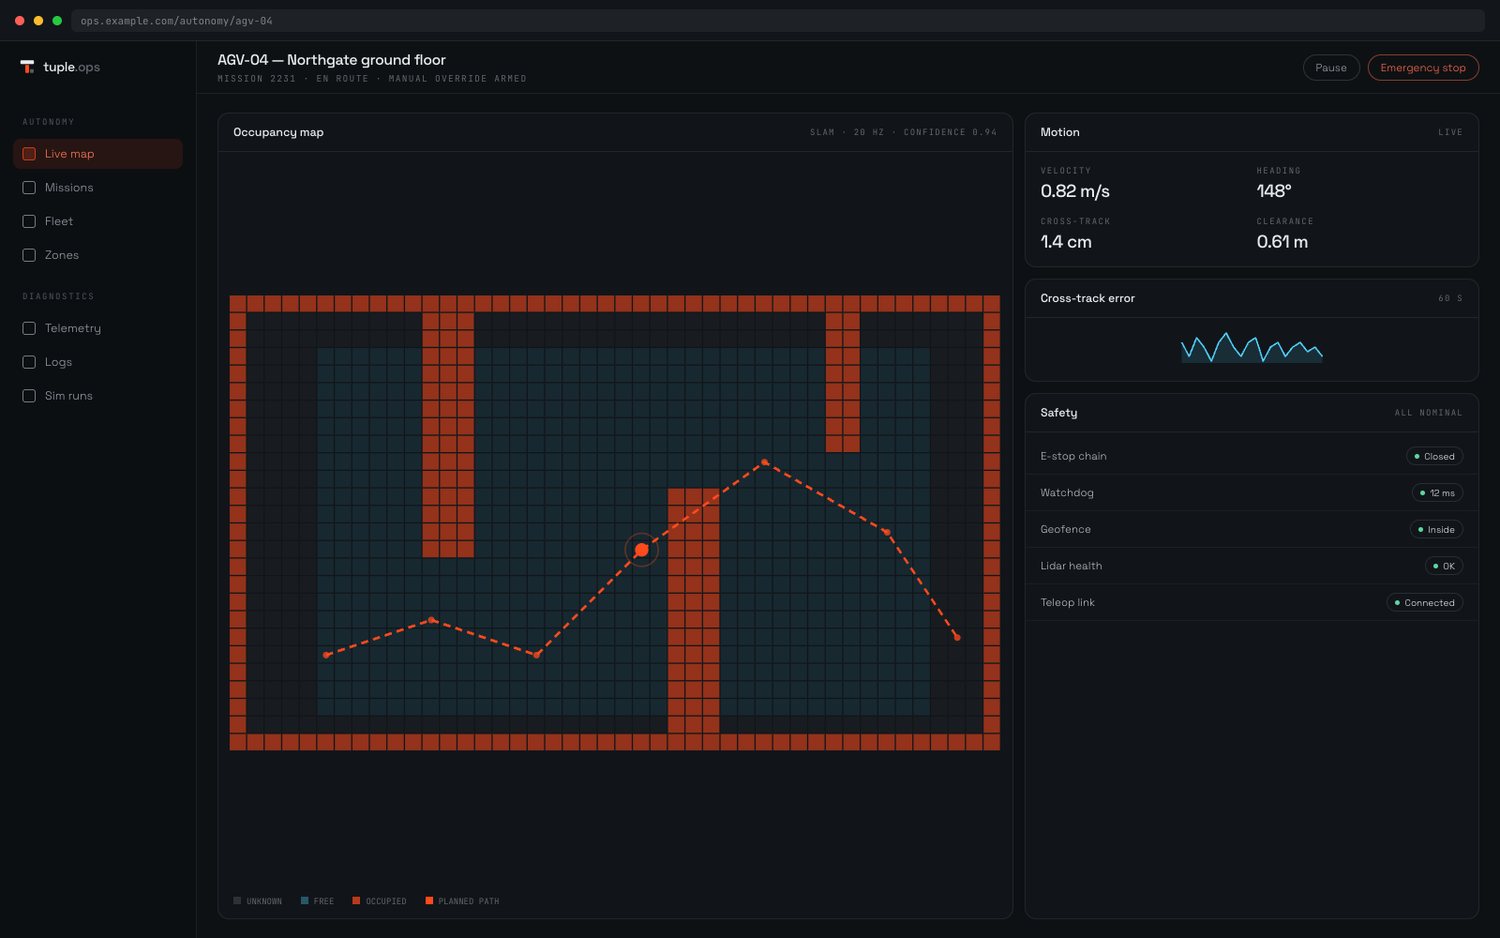1500x938 pixels.
Task: Go to the Missions page
Action: (x=98, y=188)
